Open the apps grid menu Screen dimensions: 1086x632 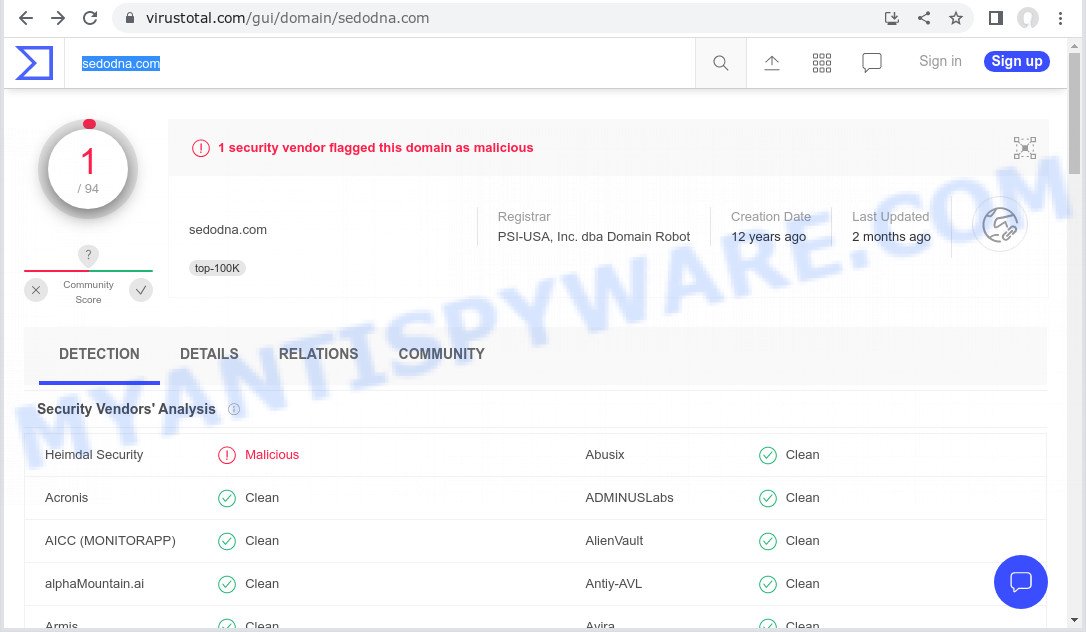click(821, 63)
